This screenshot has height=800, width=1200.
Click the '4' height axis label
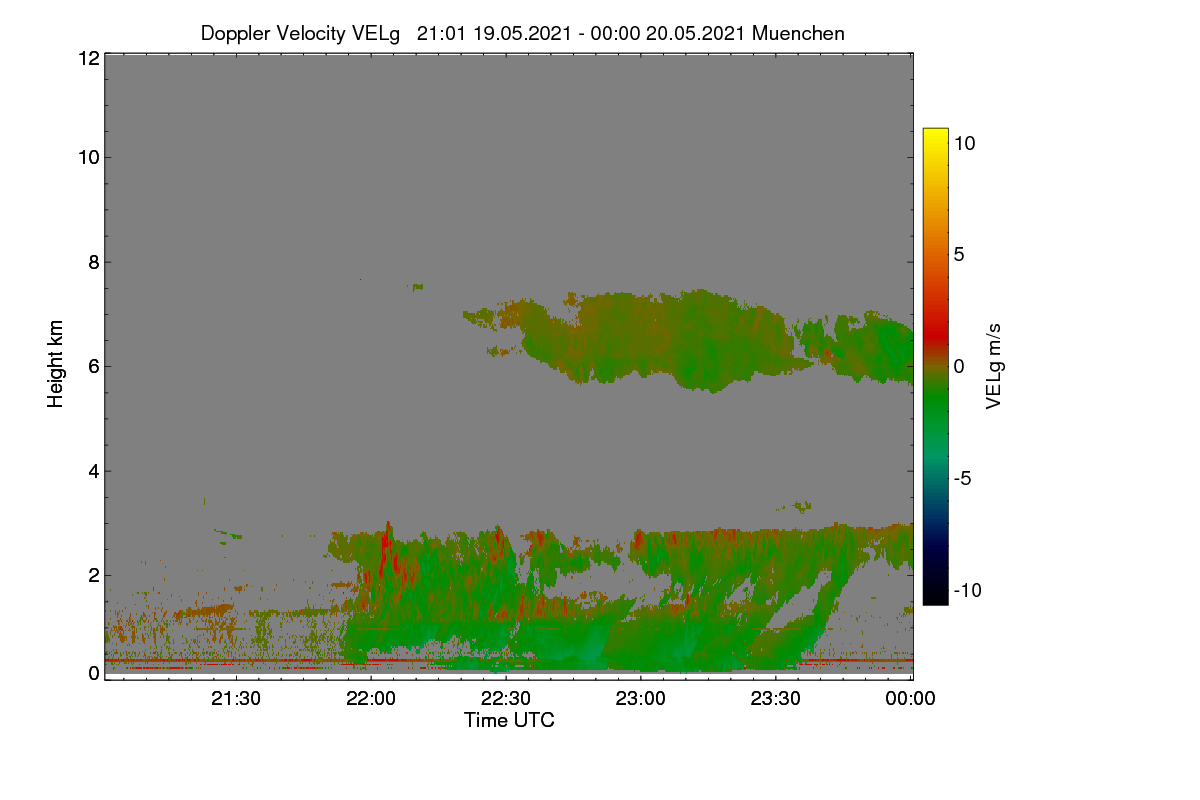coord(93,471)
